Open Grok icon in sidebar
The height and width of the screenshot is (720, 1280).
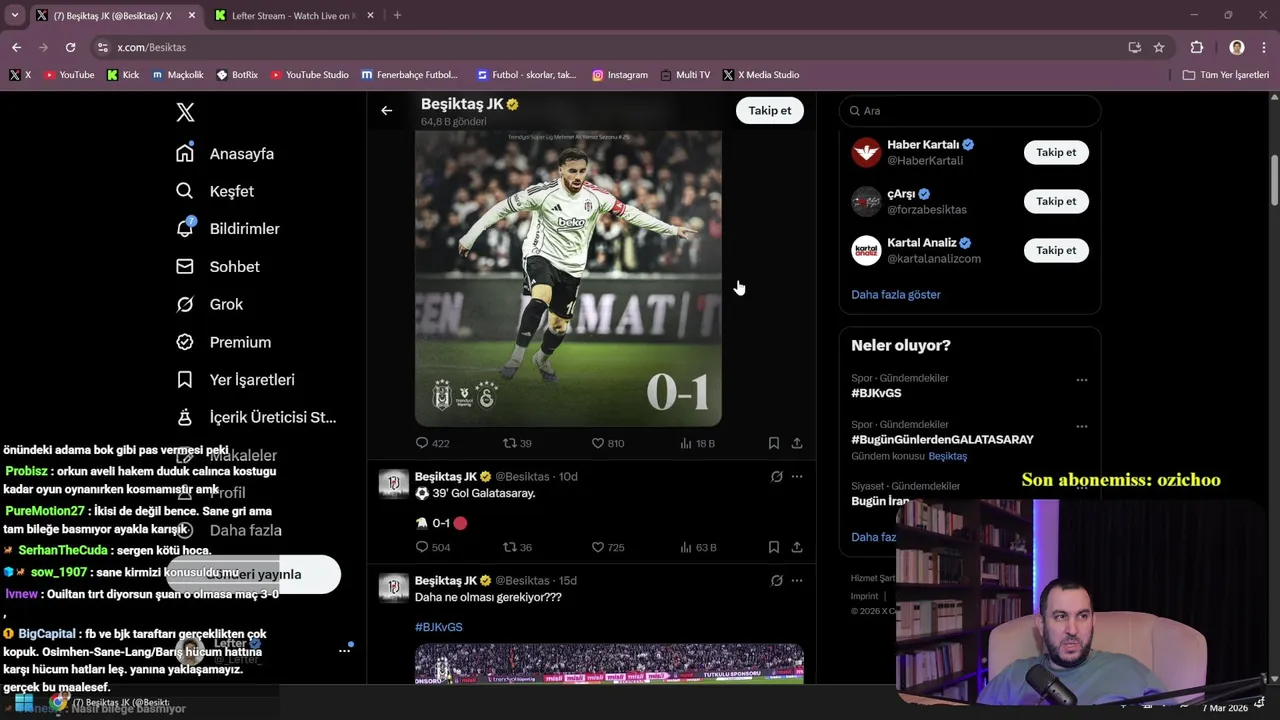[185, 304]
